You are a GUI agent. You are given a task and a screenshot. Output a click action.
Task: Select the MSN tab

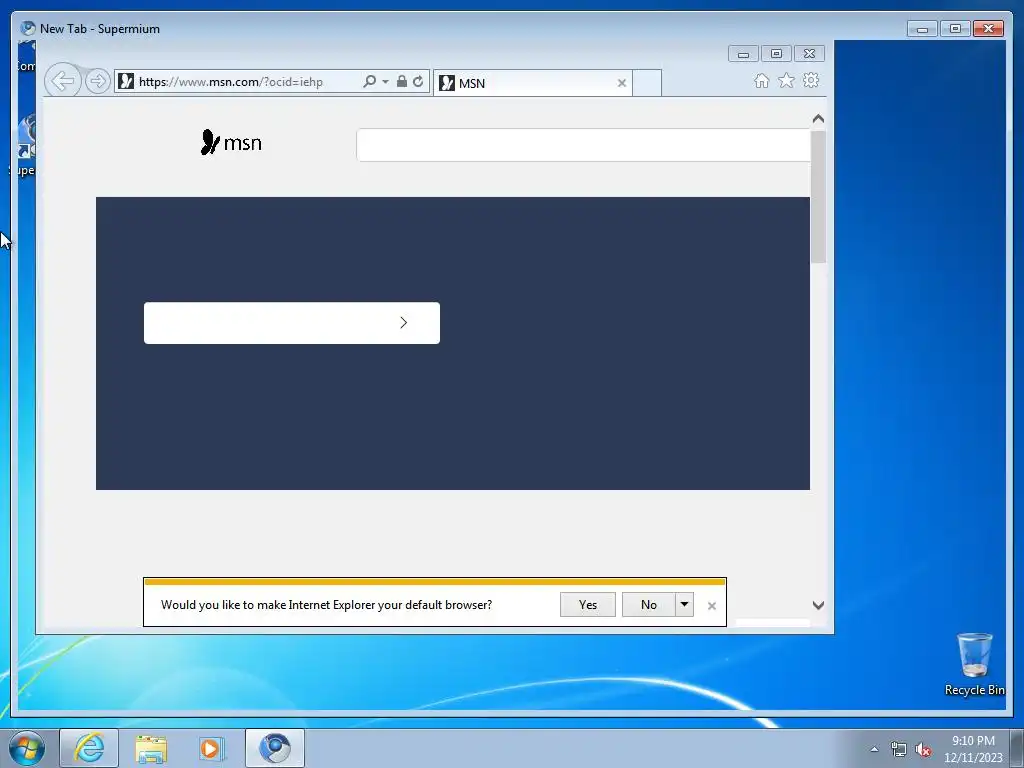coord(532,83)
